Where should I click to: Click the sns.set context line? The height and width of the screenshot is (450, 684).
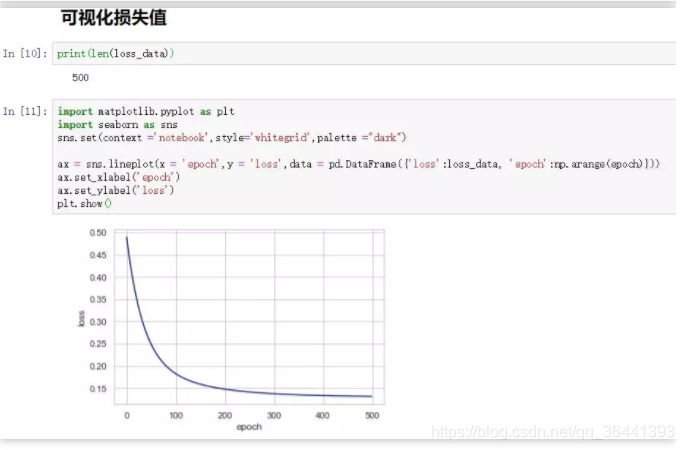(232, 138)
